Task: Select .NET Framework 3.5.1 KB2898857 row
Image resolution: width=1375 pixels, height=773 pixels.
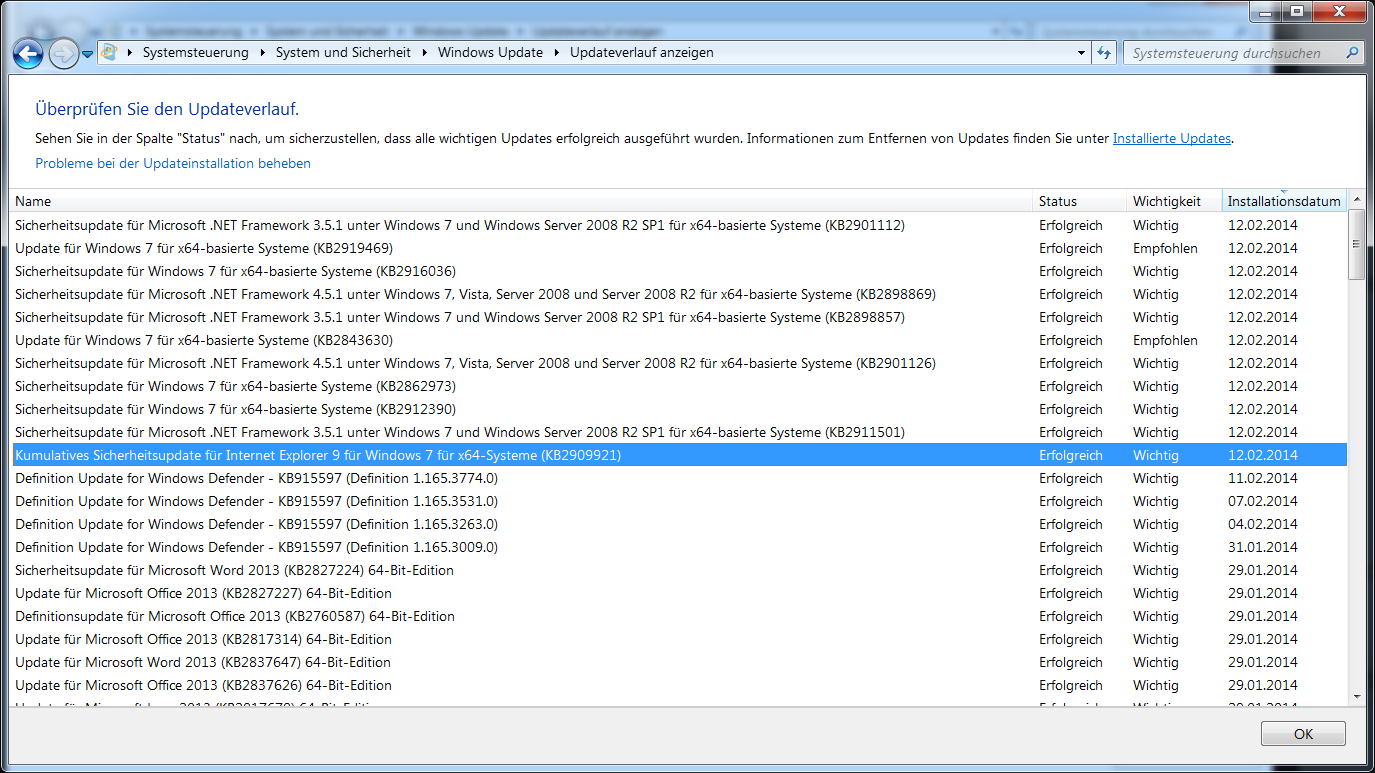Action: (x=679, y=317)
